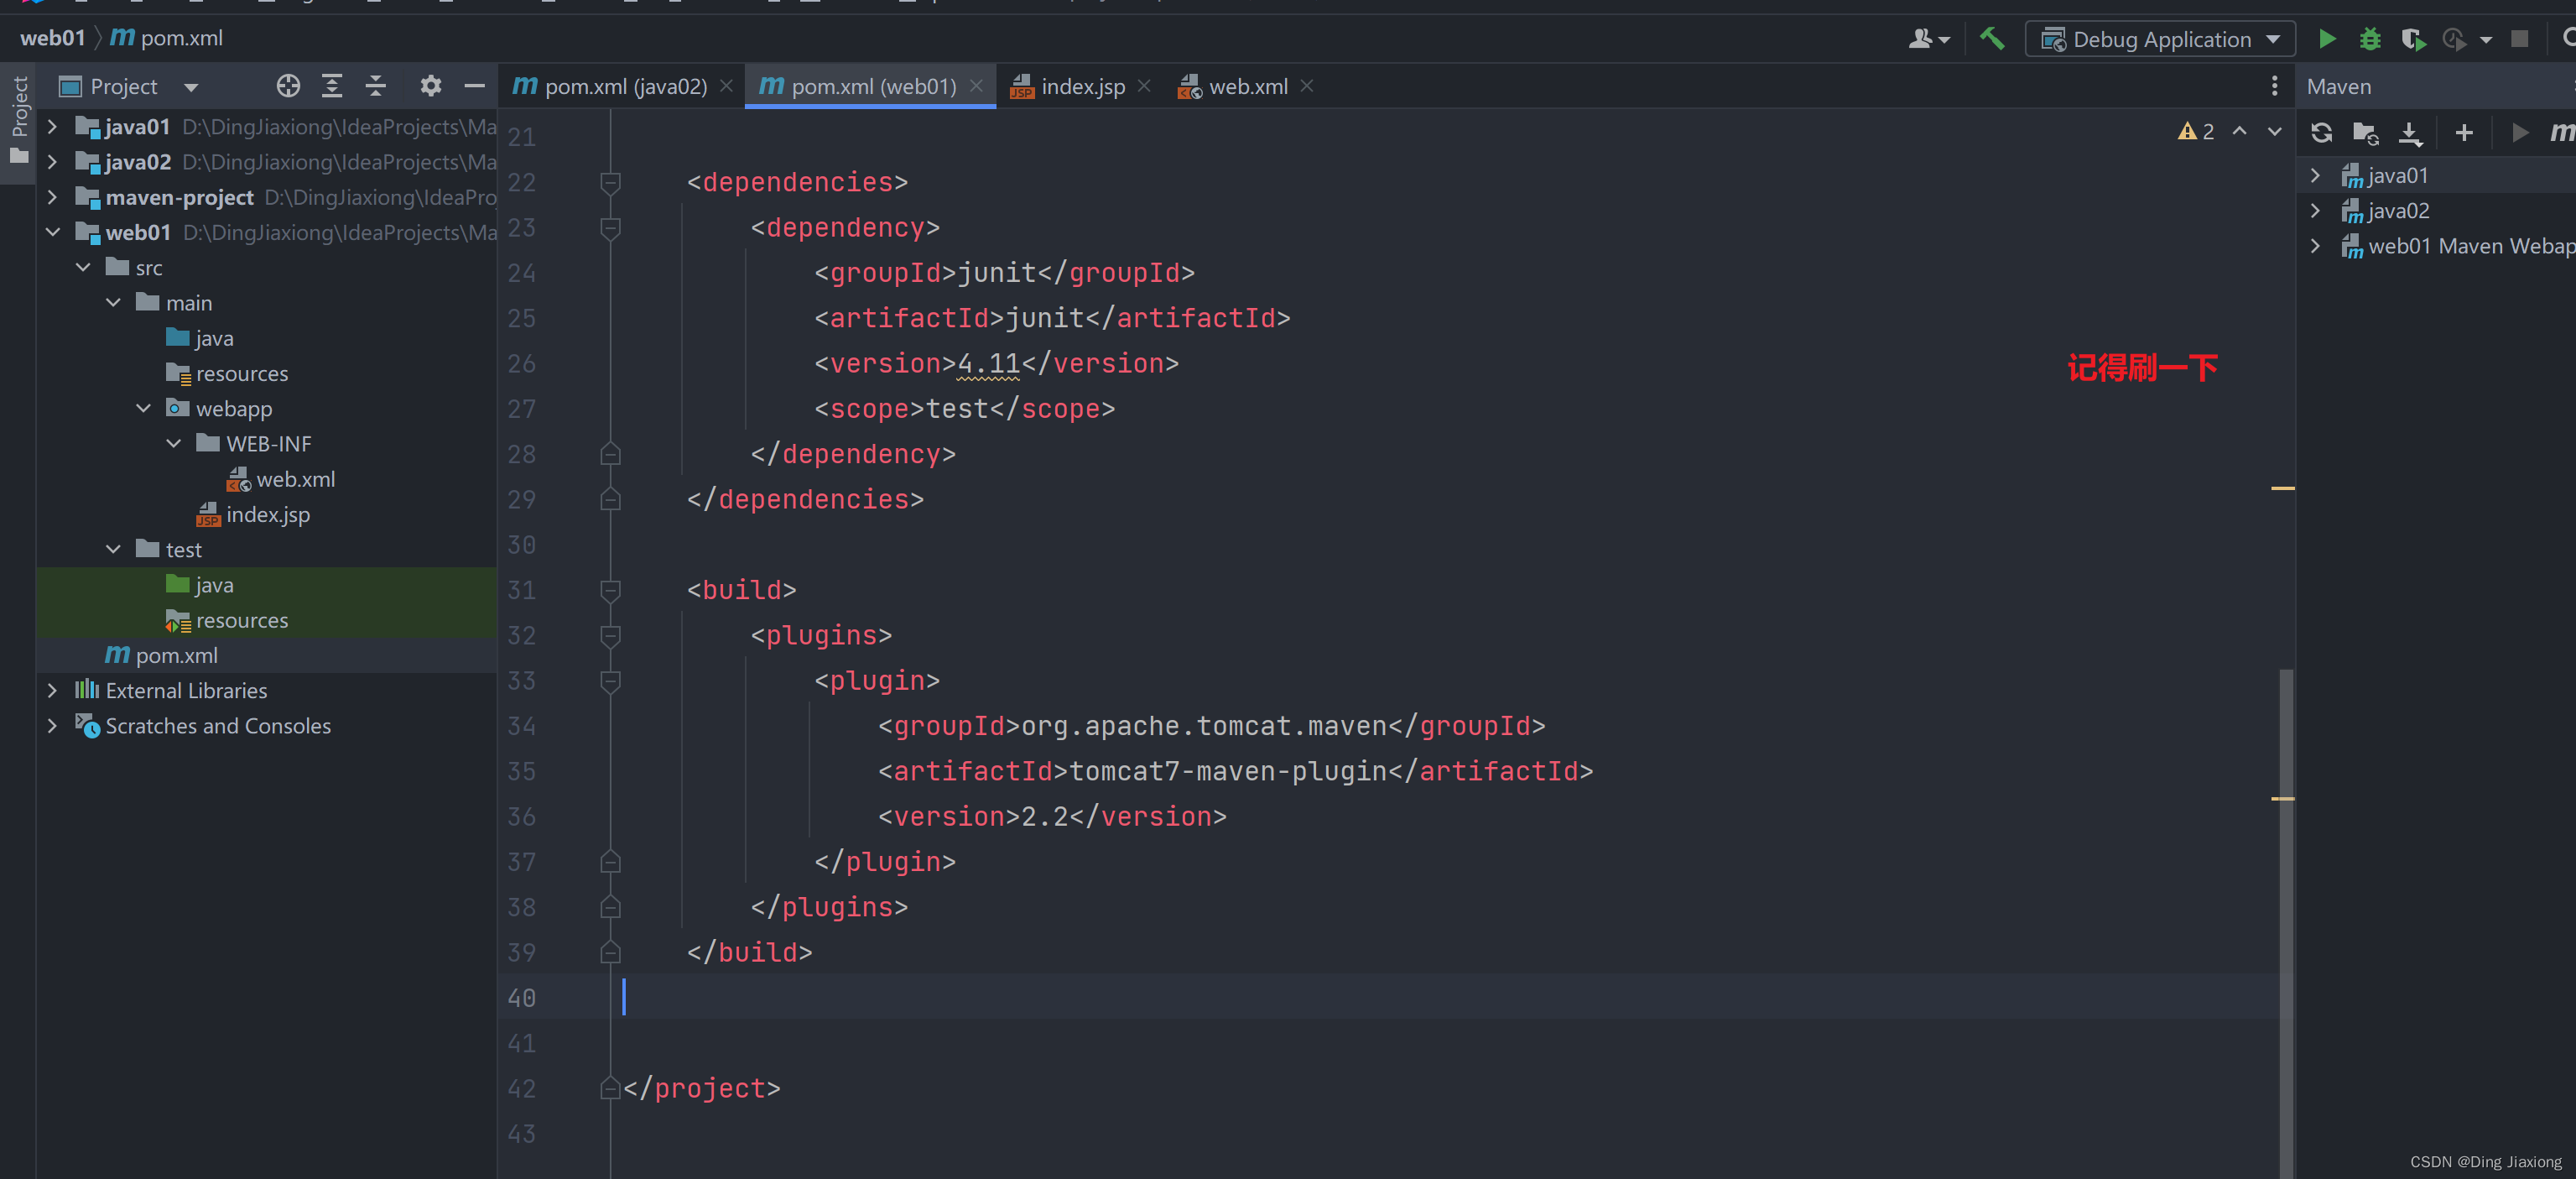Close the pom.xml (web01) tab

tap(977, 86)
